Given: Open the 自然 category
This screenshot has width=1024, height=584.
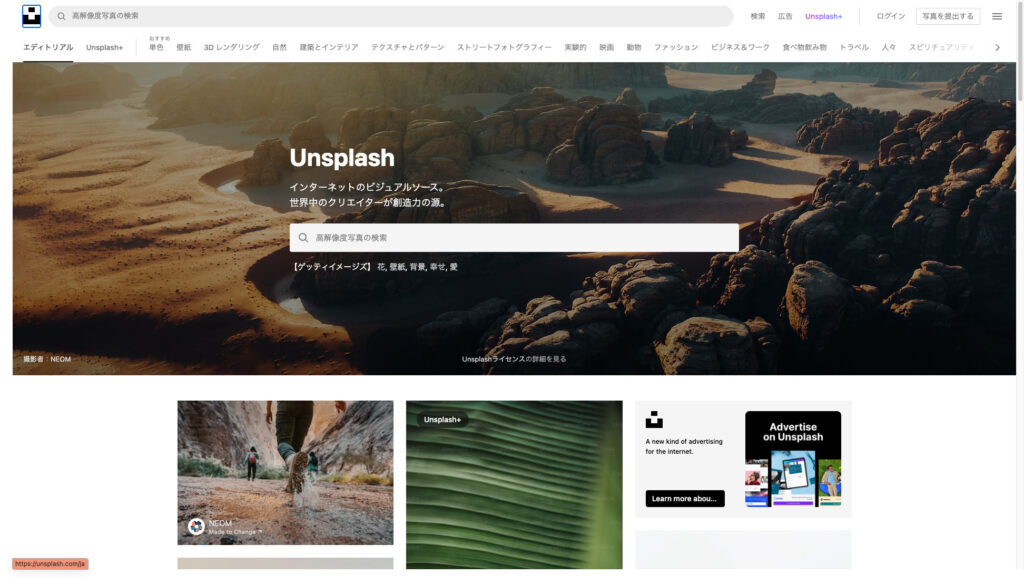Looking at the screenshot, I should coord(280,47).
